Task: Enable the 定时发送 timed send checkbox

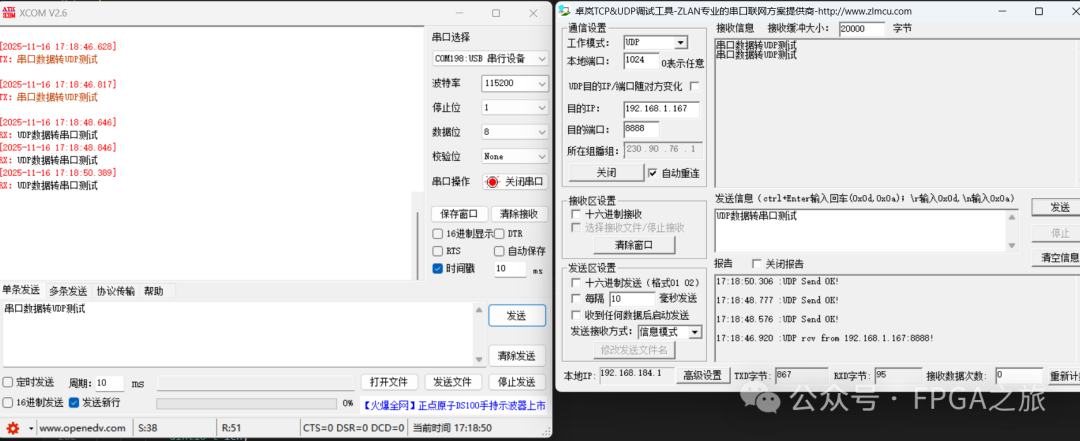Action: (x=8, y=382)
